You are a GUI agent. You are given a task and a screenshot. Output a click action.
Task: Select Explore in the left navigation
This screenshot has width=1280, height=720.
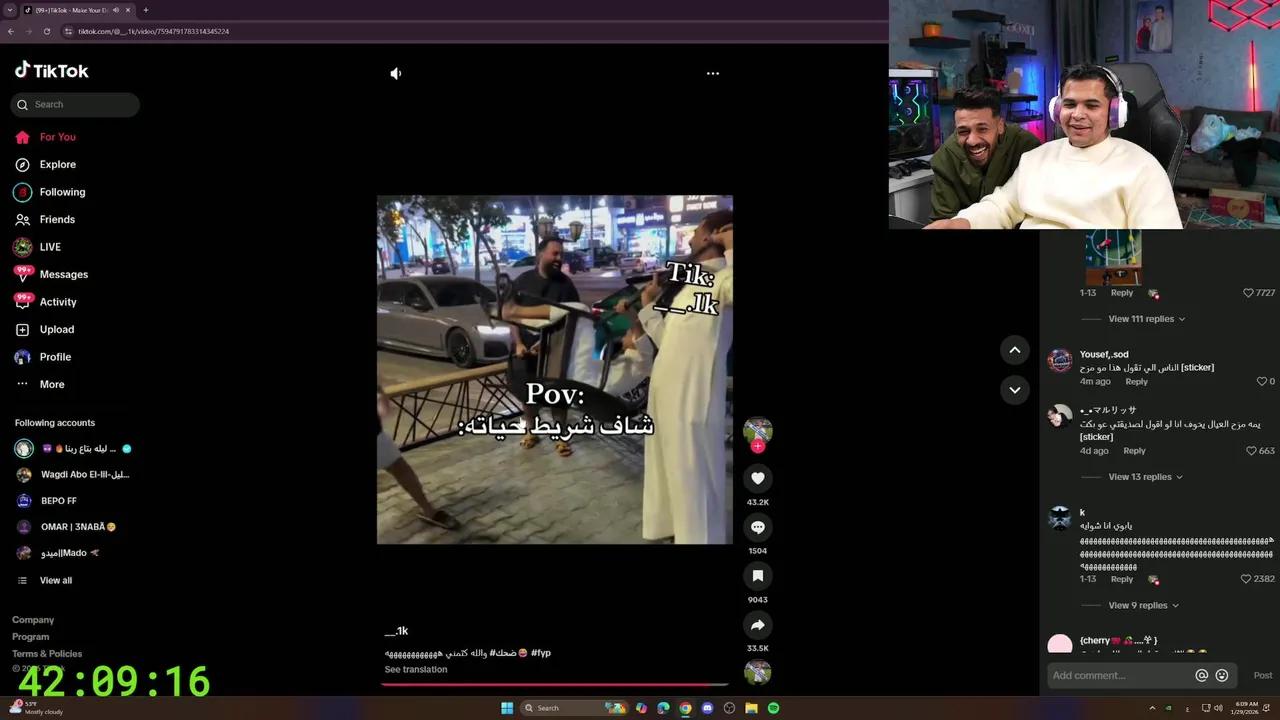click(x=57, y=164)
